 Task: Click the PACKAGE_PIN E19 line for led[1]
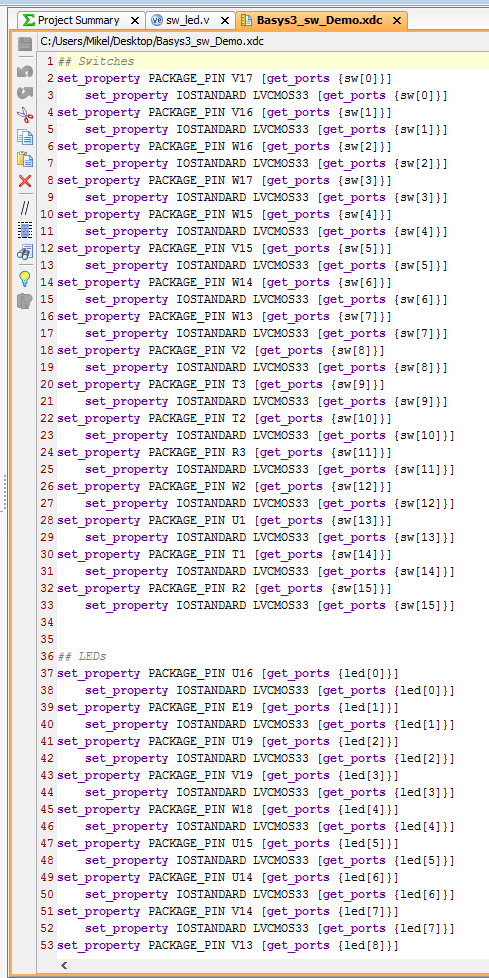click(228, 707)
